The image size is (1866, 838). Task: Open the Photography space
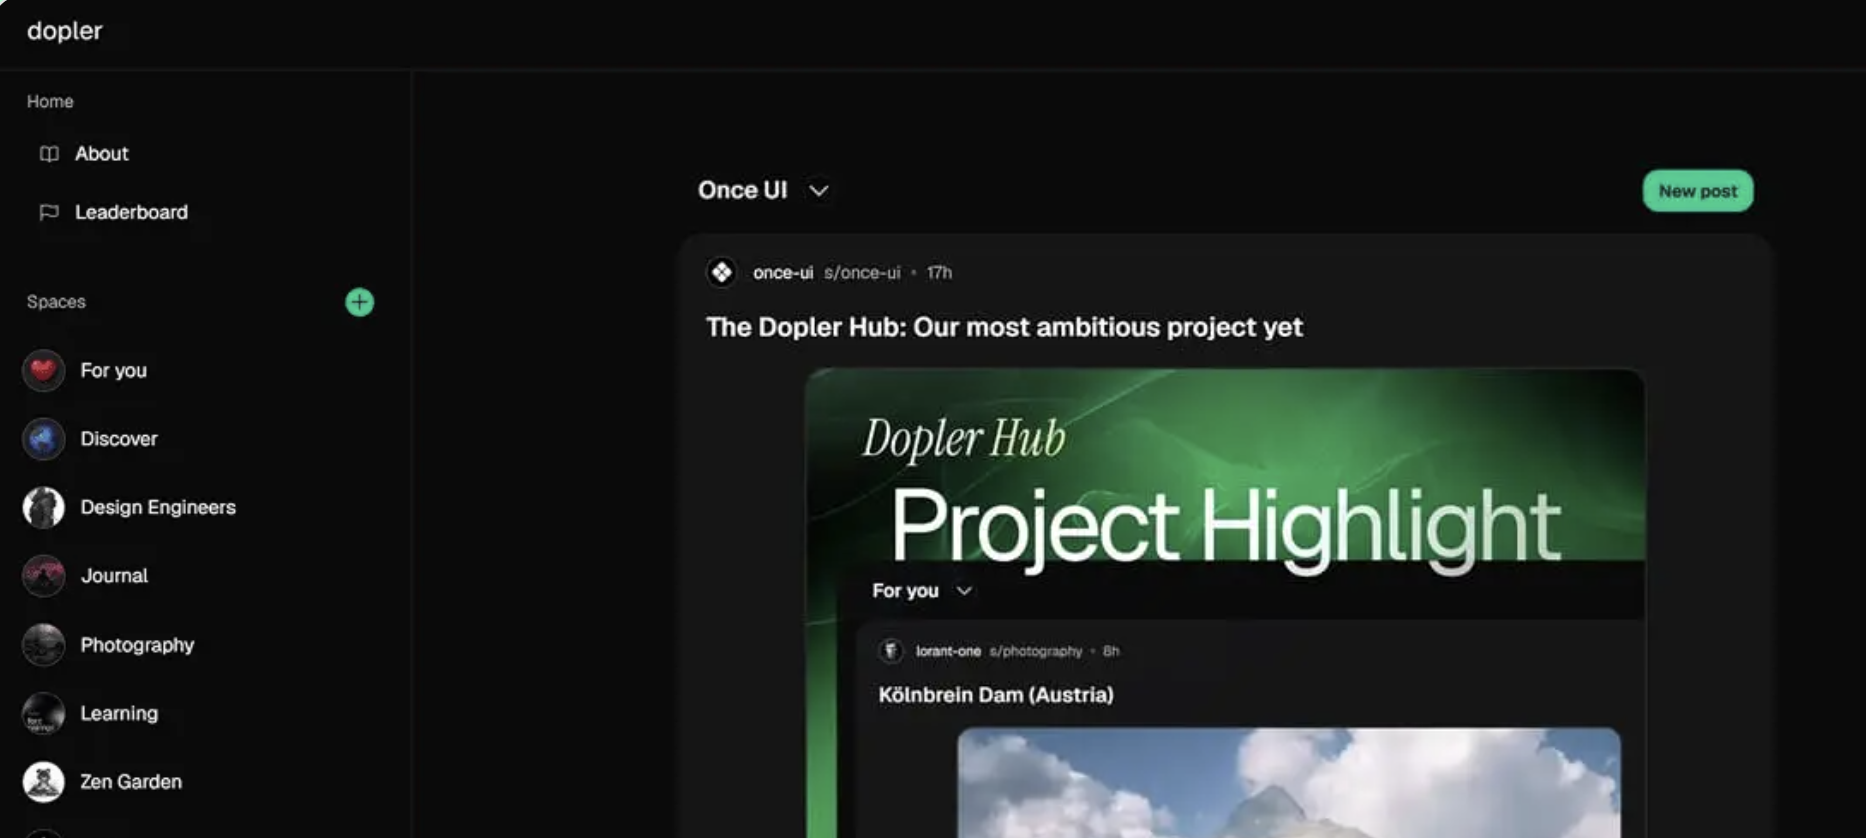coord(137,645)
